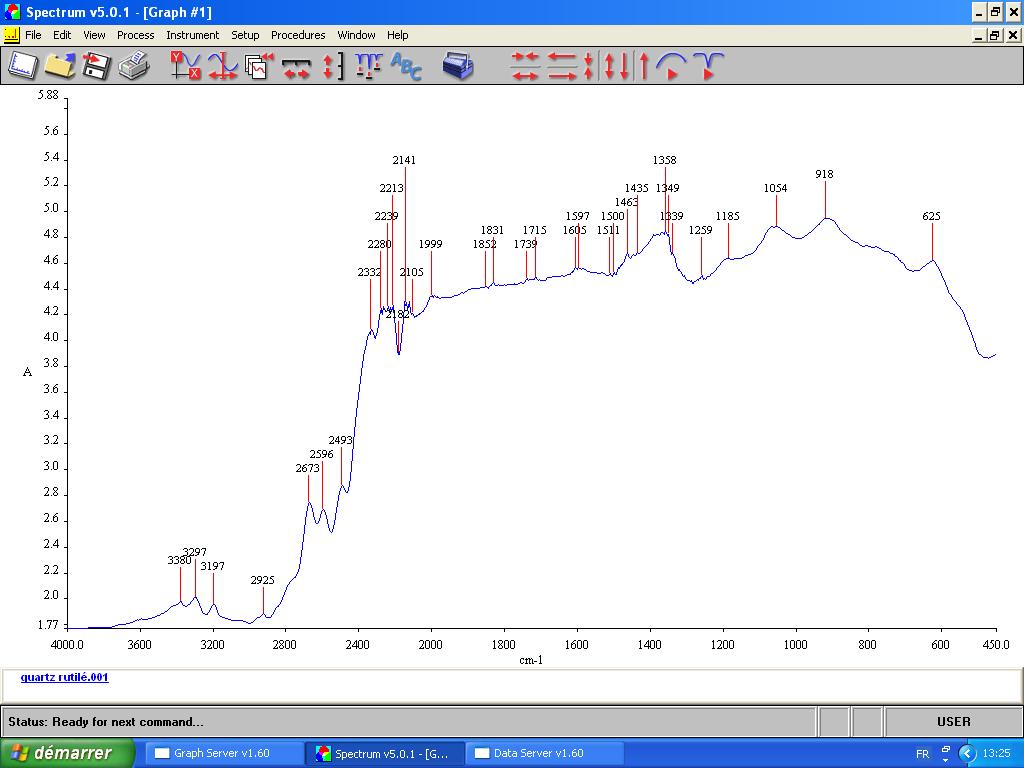Save spectrum using the floppy disk icon
The height and width of the screenshot is (768, 1024).
pyautogui.click(x=96, y=66)
